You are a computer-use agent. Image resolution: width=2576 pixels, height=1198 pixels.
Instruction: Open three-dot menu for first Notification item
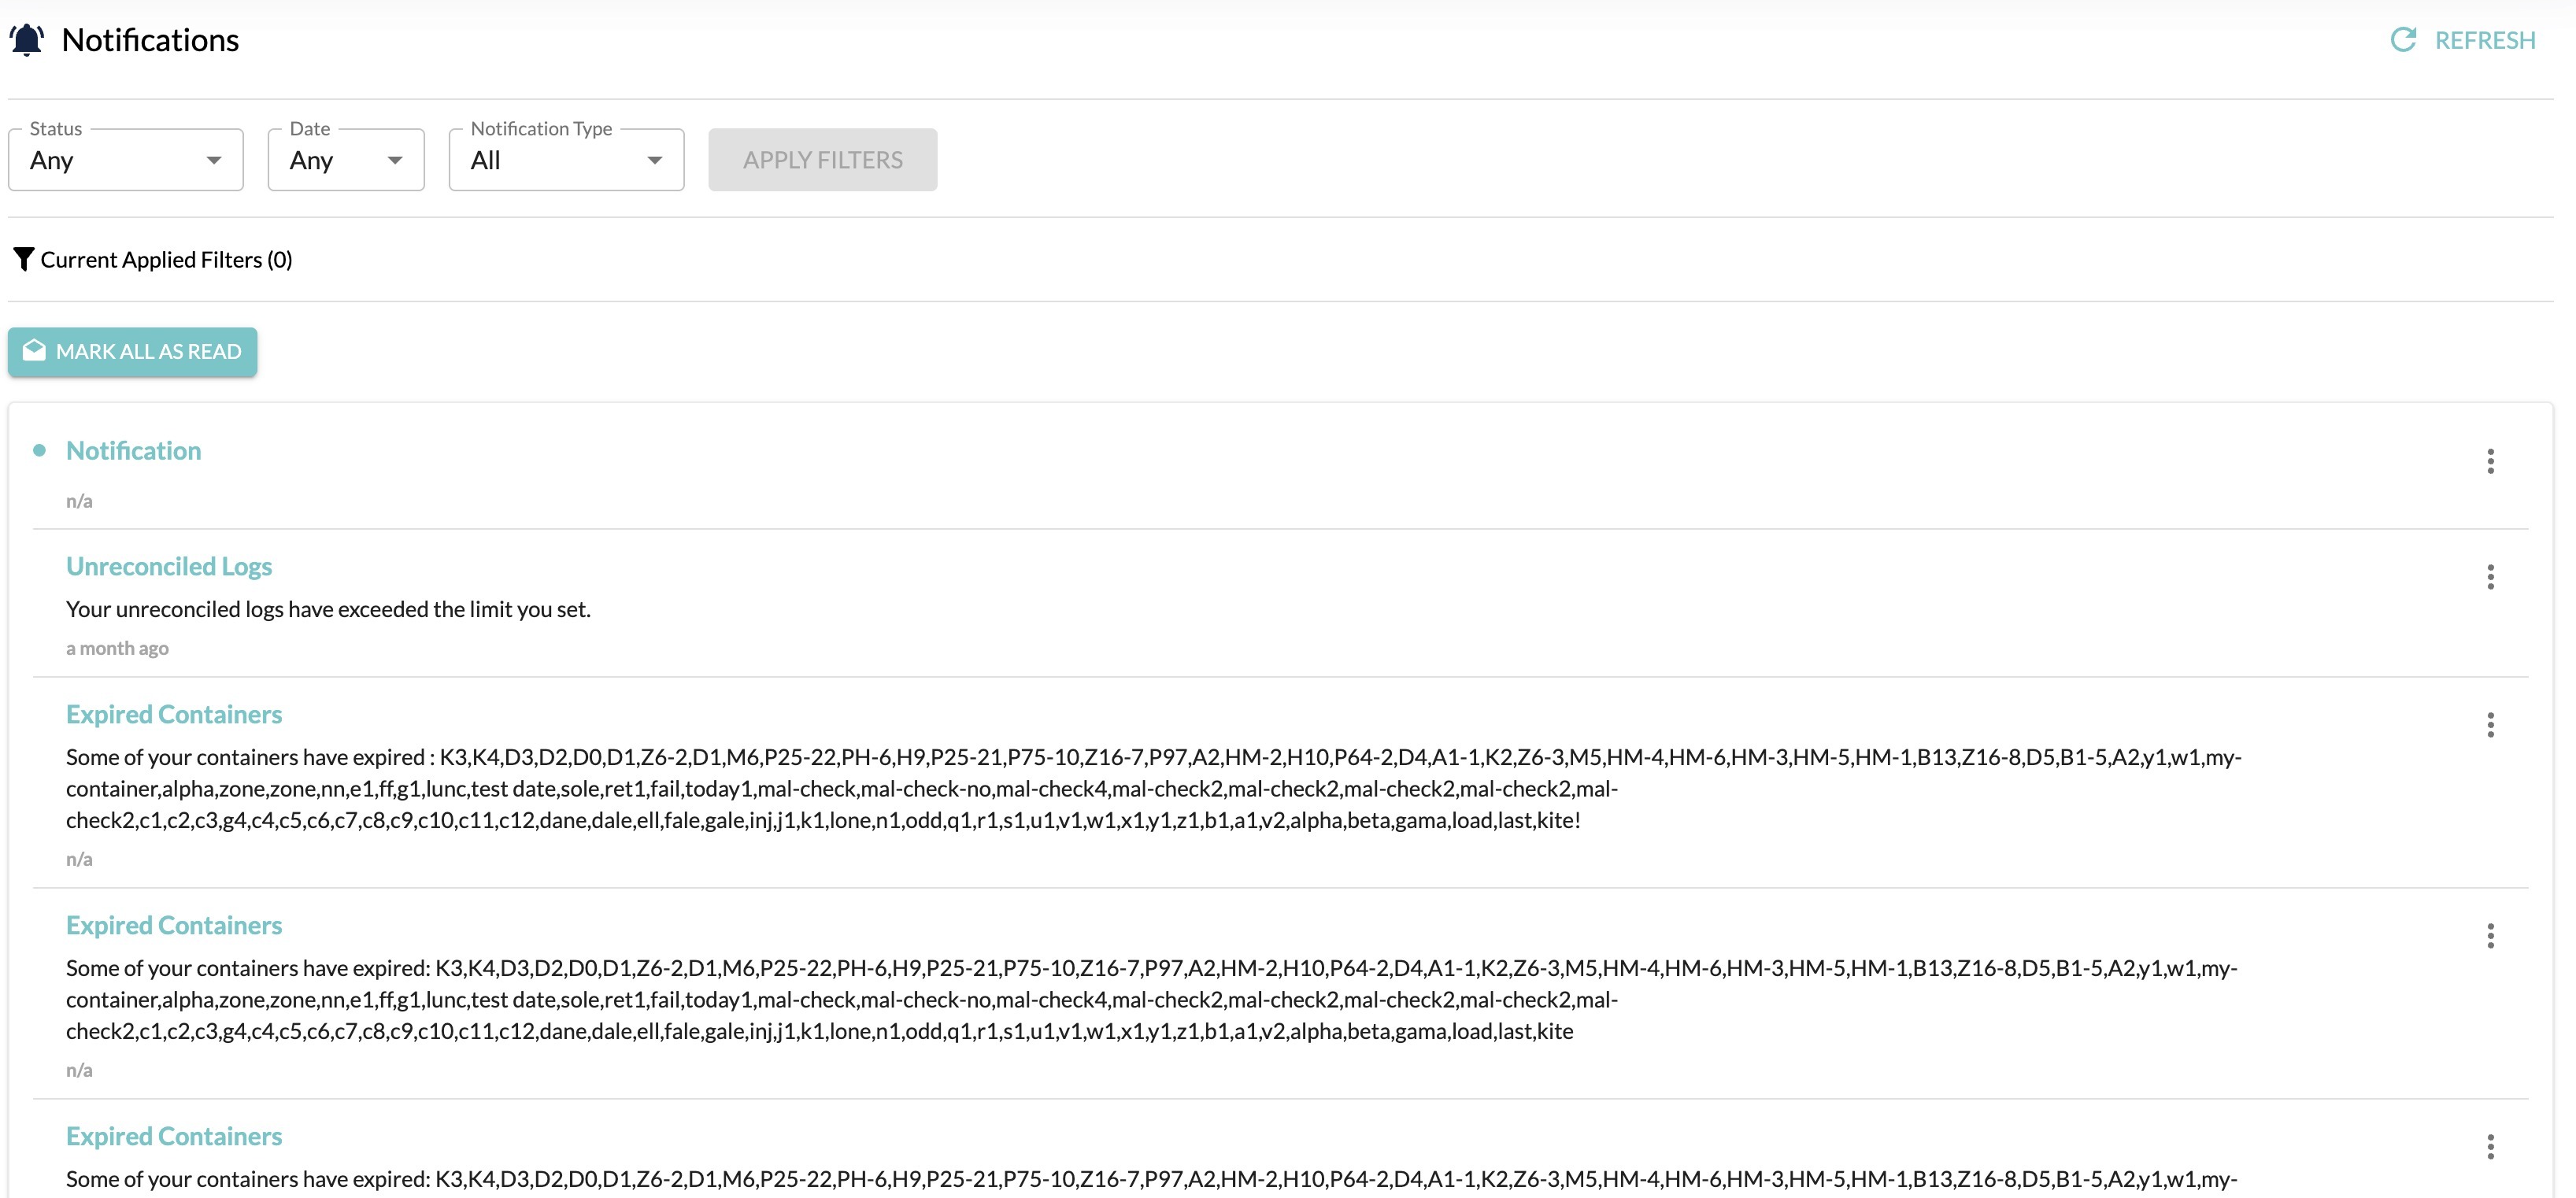[x=2490, y=461]
